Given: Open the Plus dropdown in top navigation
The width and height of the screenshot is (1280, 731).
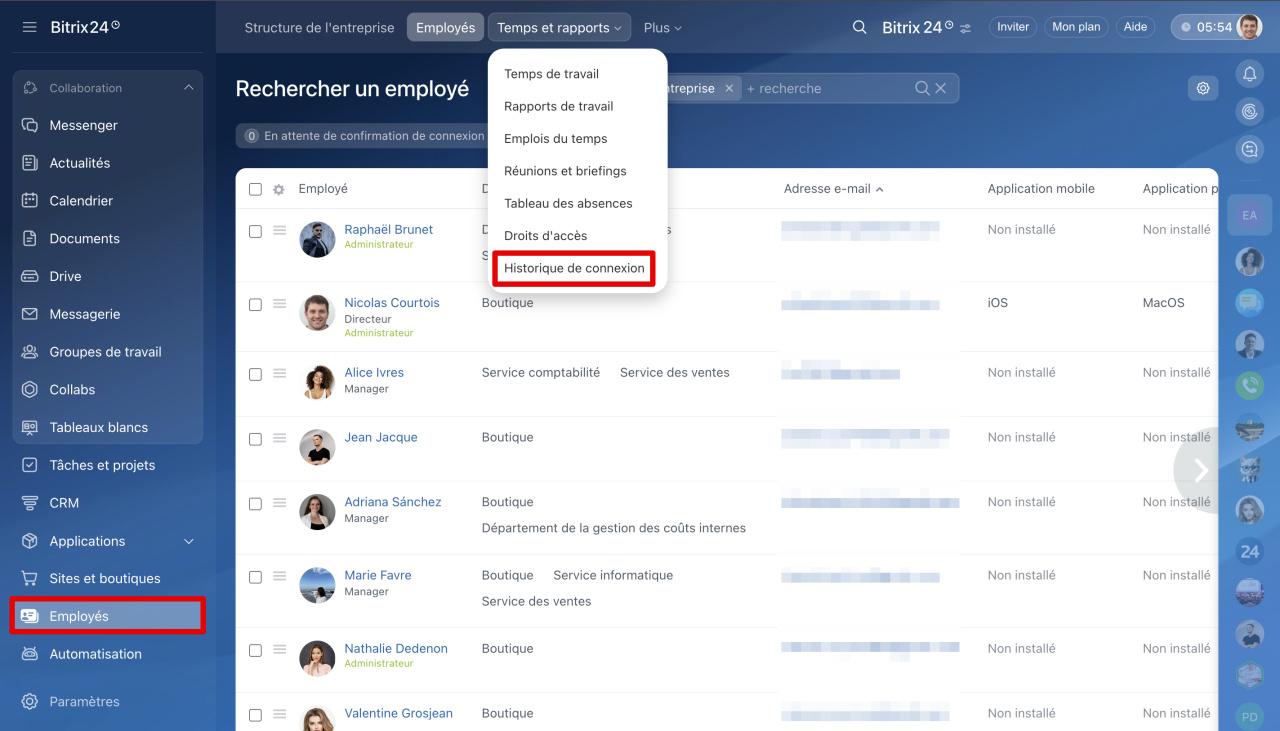Looking at the screenshot, I should 662,28.
